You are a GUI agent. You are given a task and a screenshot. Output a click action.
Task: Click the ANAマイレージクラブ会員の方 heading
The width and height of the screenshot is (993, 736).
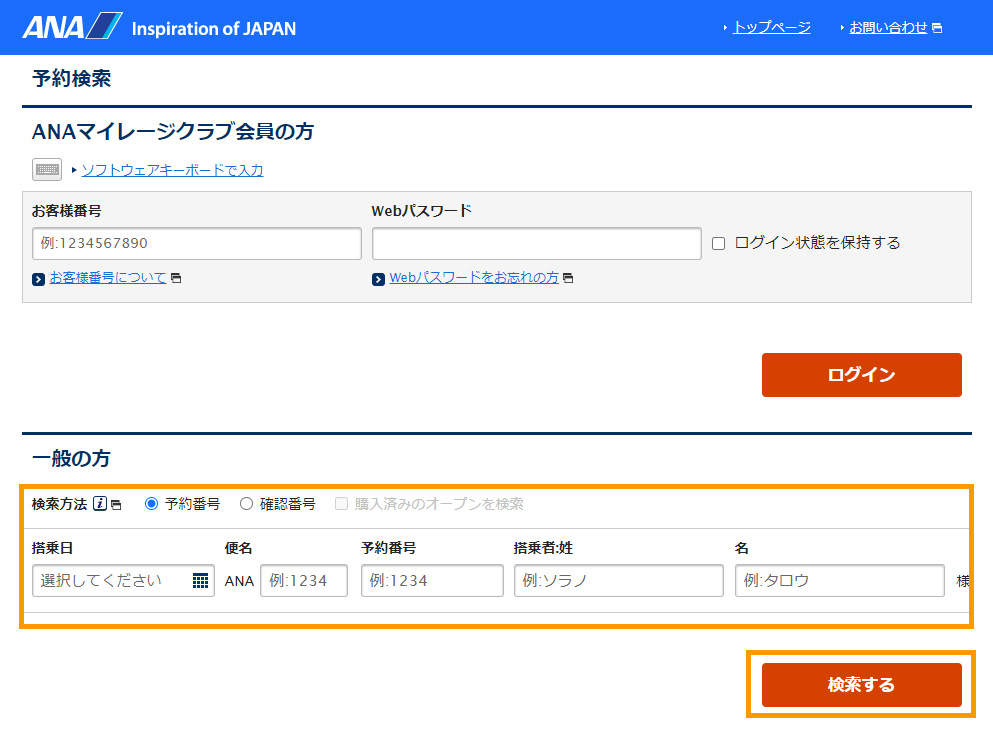[173, 131]
